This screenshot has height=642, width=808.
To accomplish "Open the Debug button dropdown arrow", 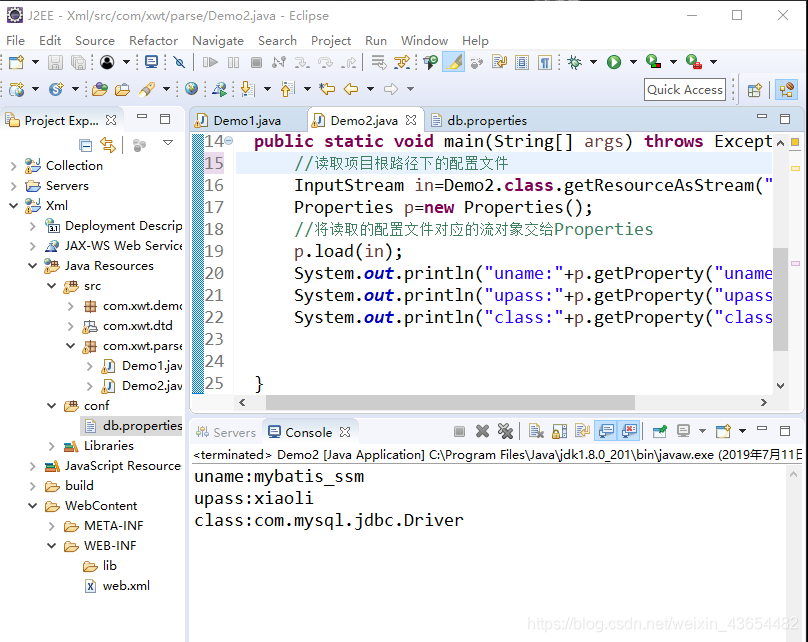I will click(x=594, y=62).
